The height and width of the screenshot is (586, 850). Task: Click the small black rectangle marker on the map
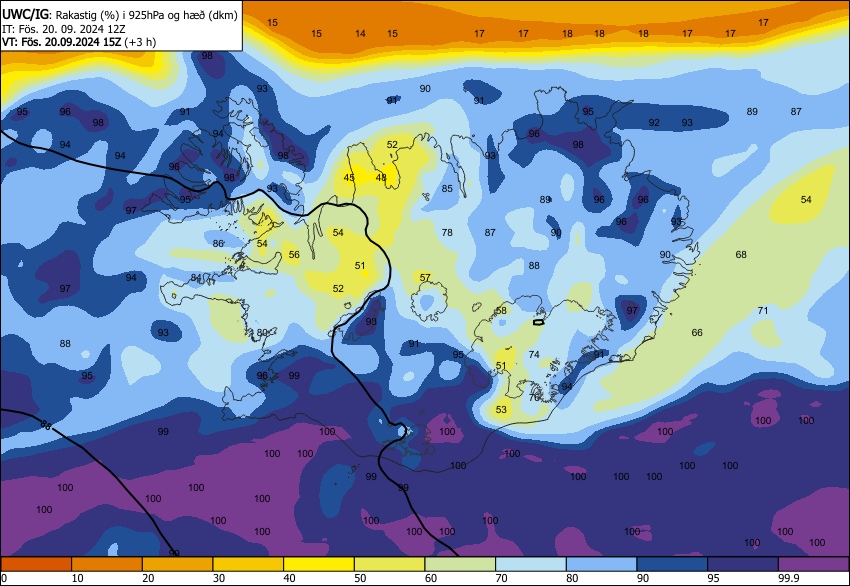coord(538,322)
